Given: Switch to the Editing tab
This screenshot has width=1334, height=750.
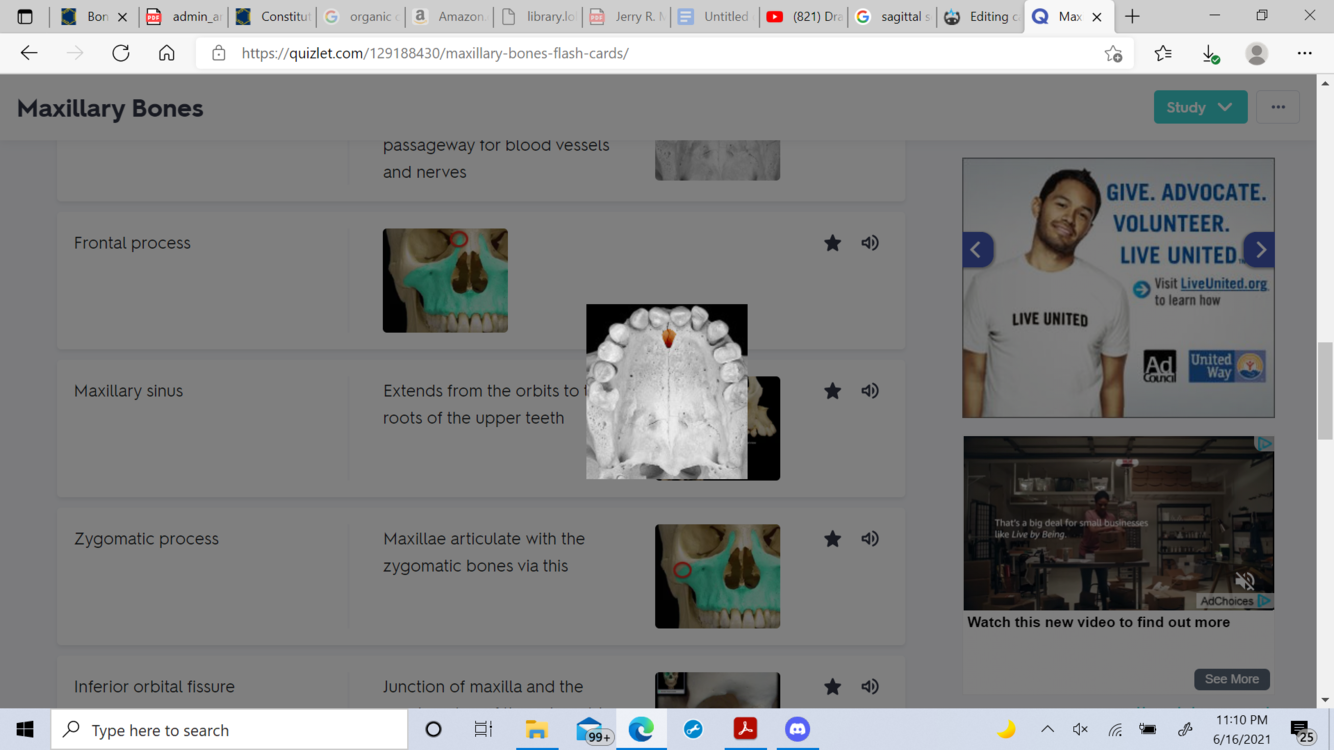Looking at the screenshot, I should [980, 16].
